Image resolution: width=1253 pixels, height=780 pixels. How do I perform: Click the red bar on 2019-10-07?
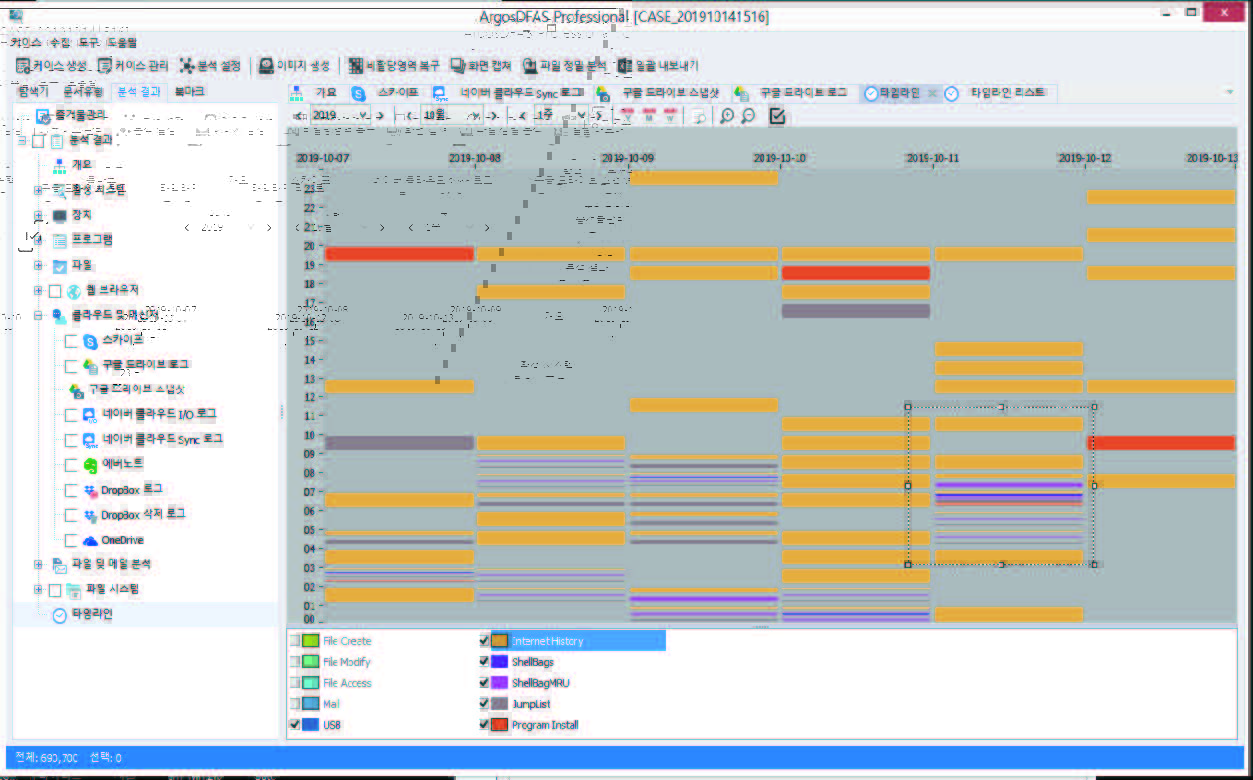399,254
